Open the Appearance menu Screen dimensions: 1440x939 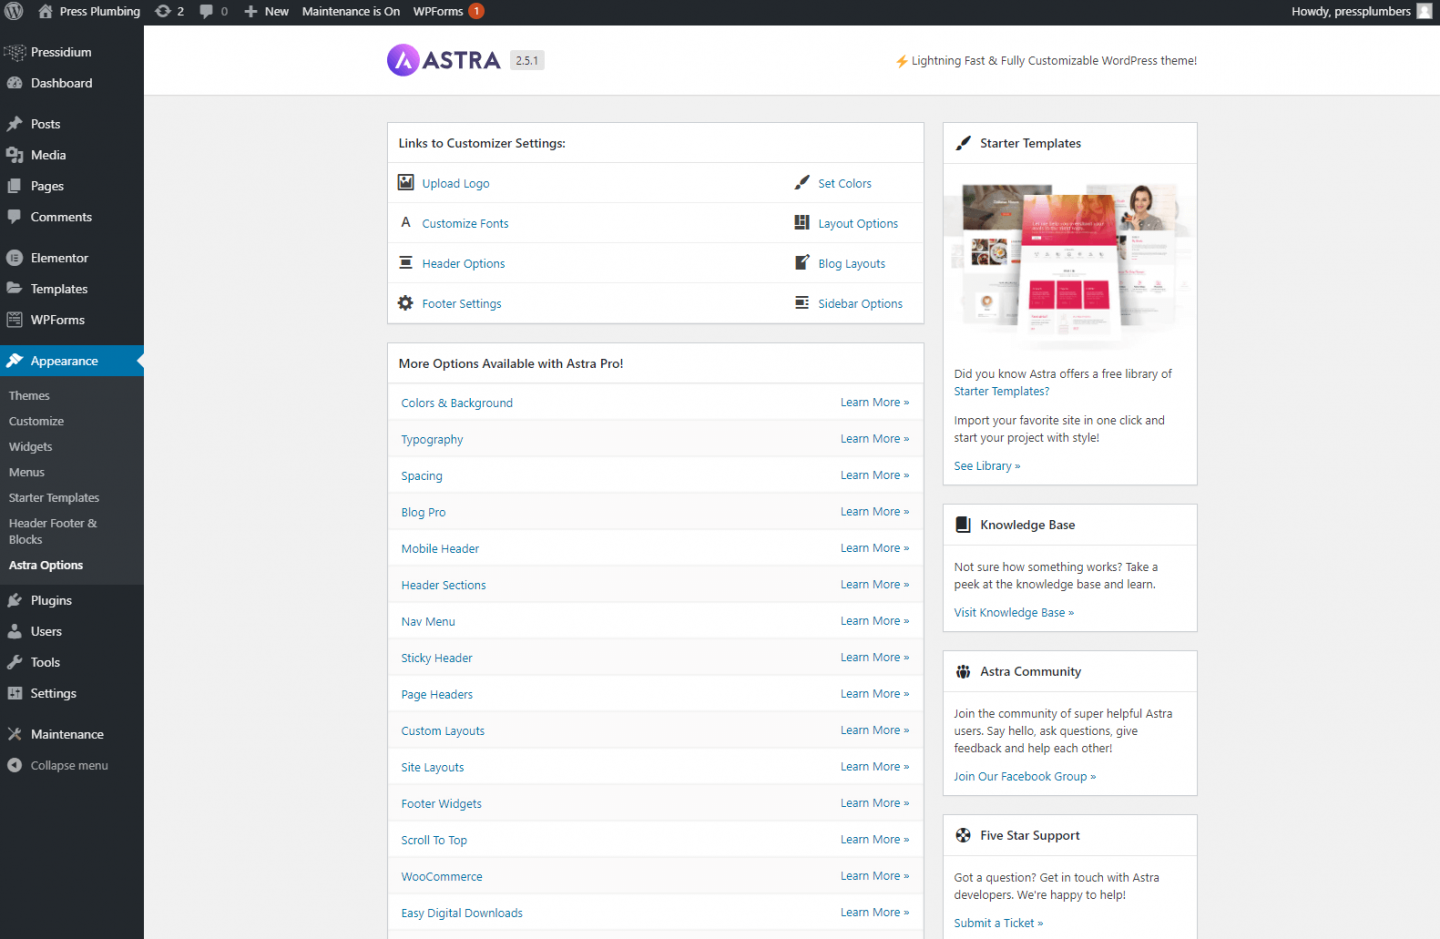(x=72, y=361)
